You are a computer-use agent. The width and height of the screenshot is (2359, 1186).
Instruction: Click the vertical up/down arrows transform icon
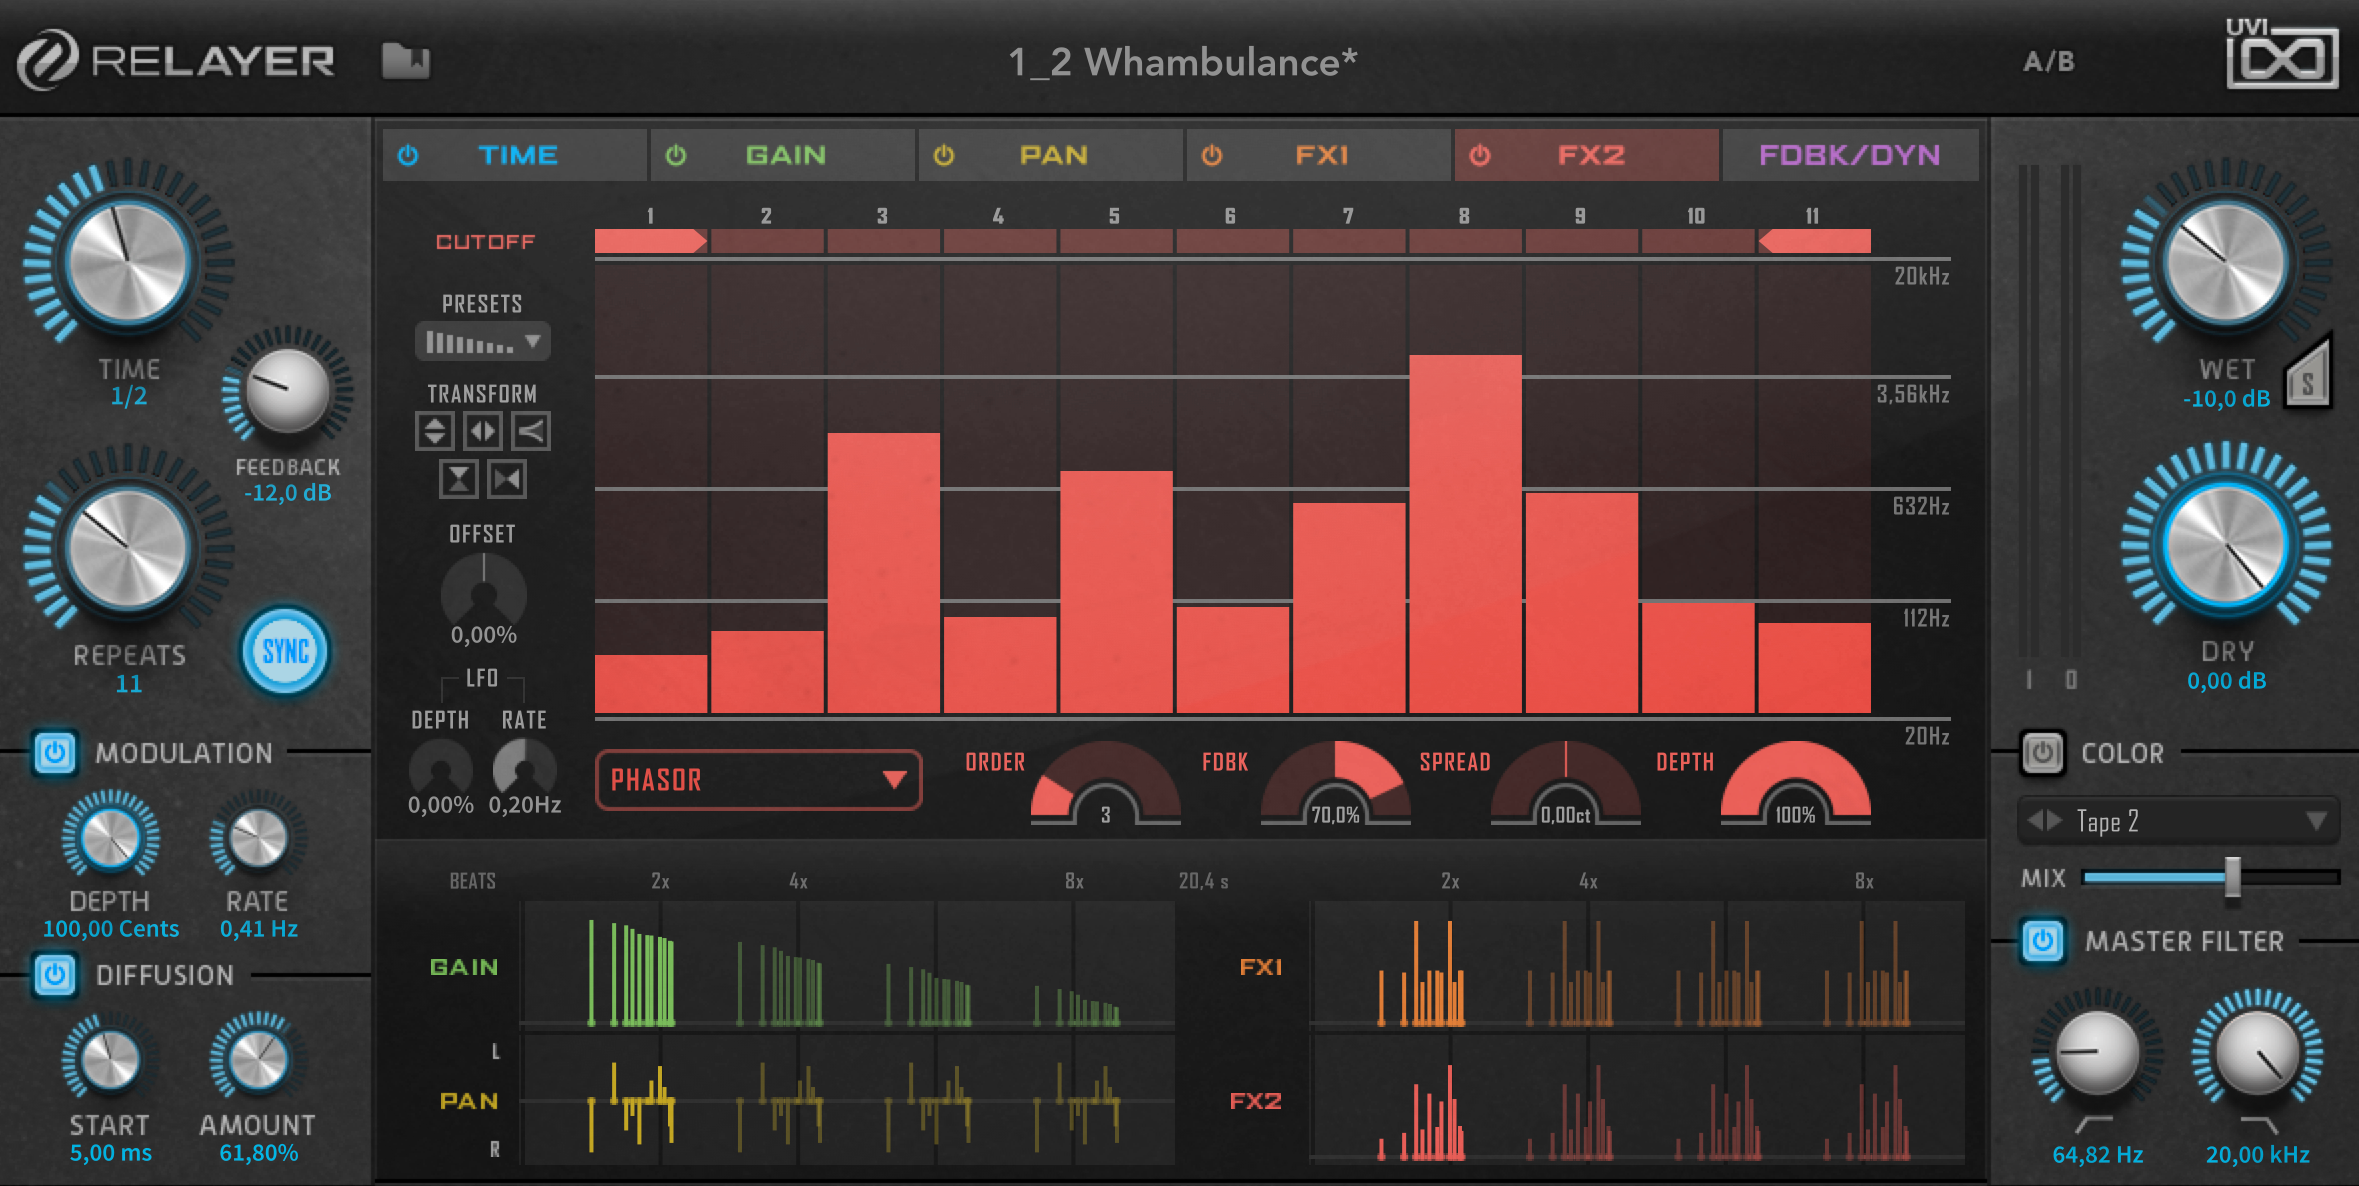(434, 432)
